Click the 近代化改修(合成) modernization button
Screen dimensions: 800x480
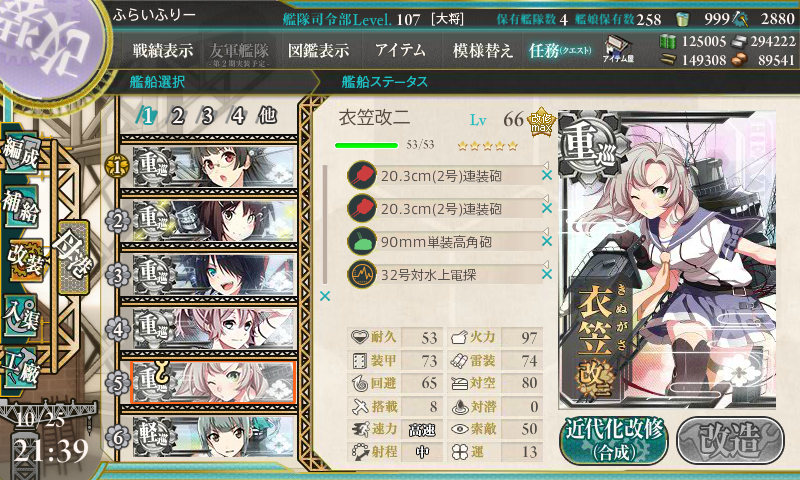coord(614,440)
